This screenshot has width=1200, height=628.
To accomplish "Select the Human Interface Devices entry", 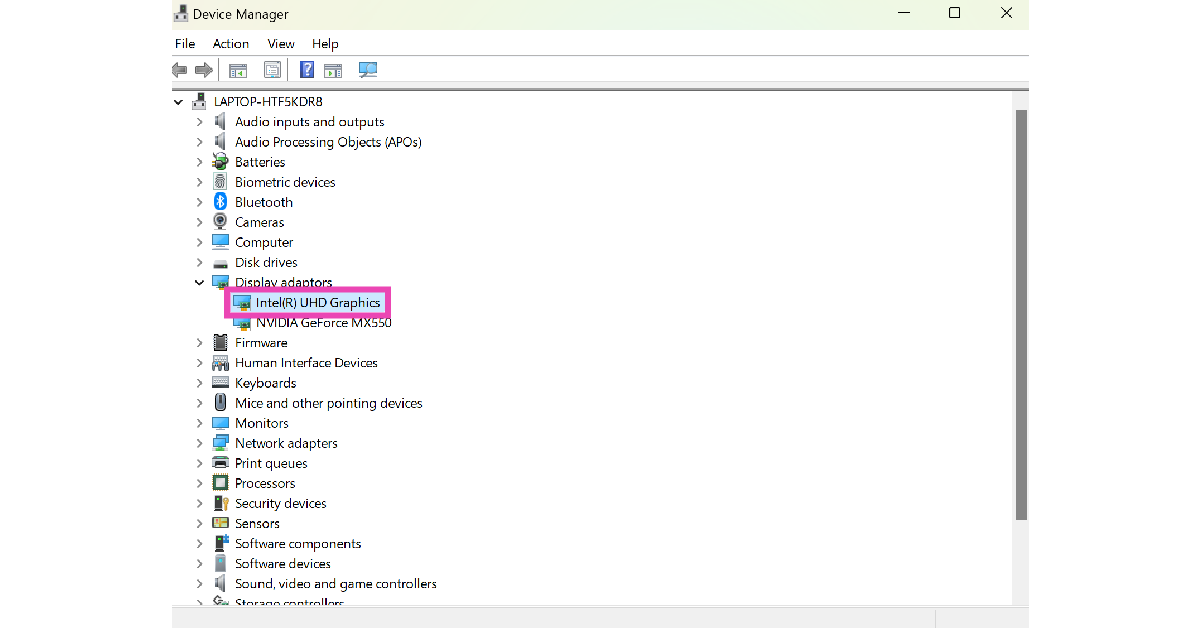I will 306,363.
